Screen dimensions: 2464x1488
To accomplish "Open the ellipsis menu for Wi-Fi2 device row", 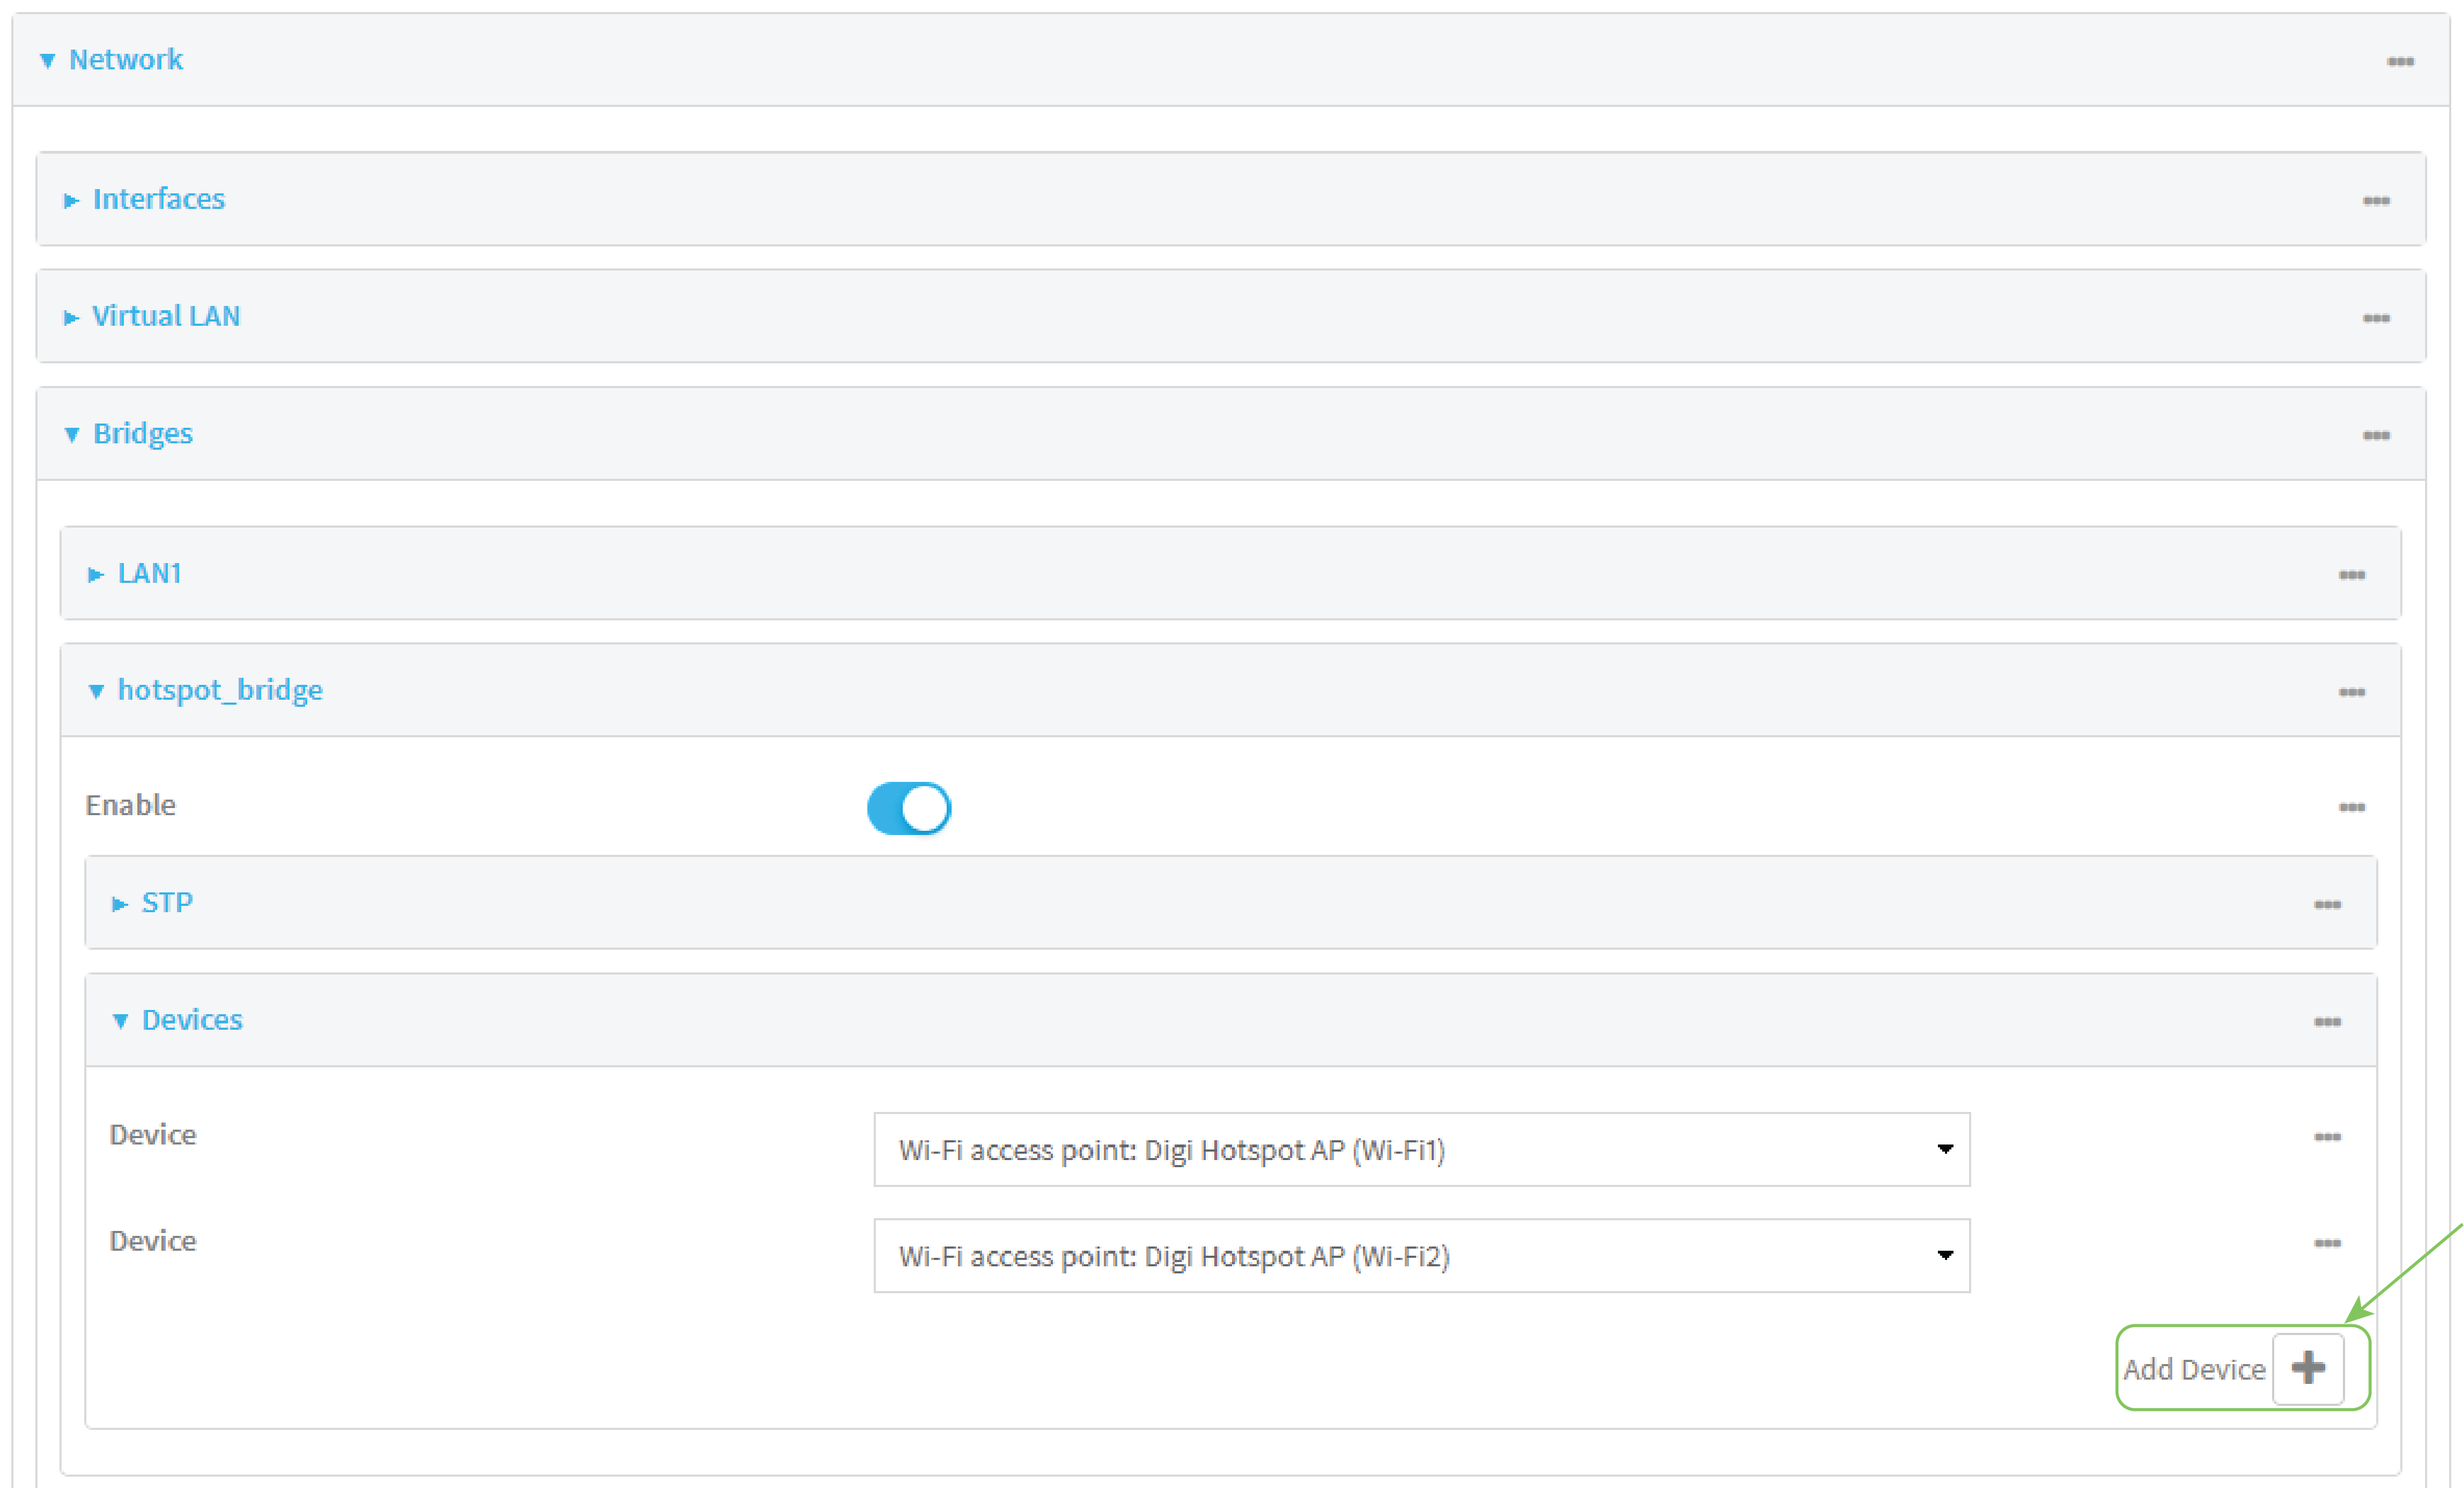I will pos(2326,1243).
